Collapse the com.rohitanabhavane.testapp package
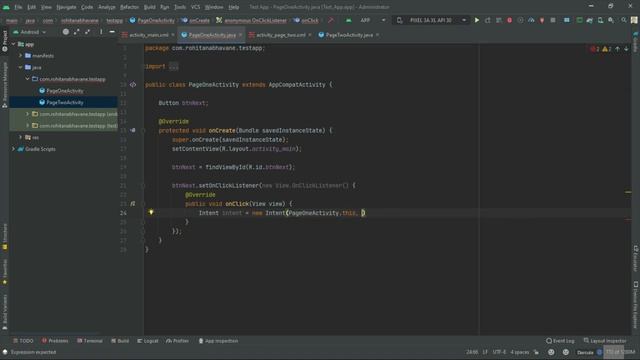The image size is (640, 360). point(27,79)
